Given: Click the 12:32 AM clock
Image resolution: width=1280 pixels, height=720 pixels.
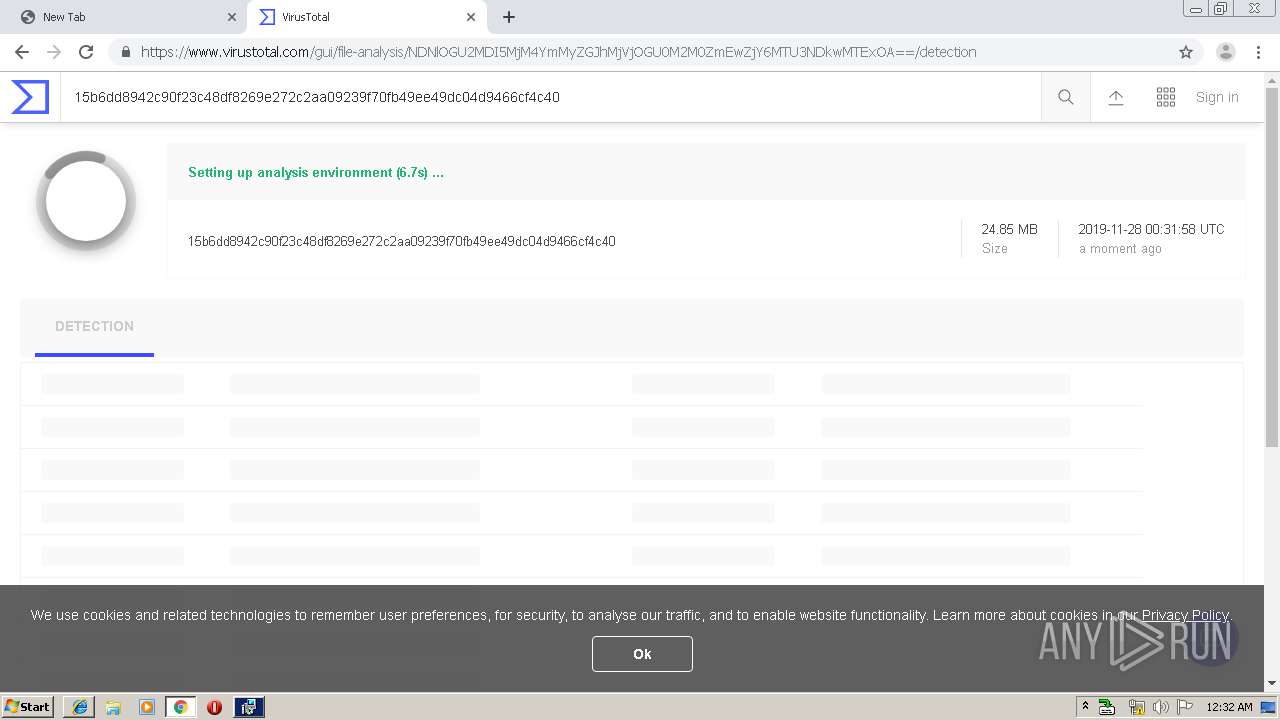Looking at the screenshot, I should click(1229, 707).
